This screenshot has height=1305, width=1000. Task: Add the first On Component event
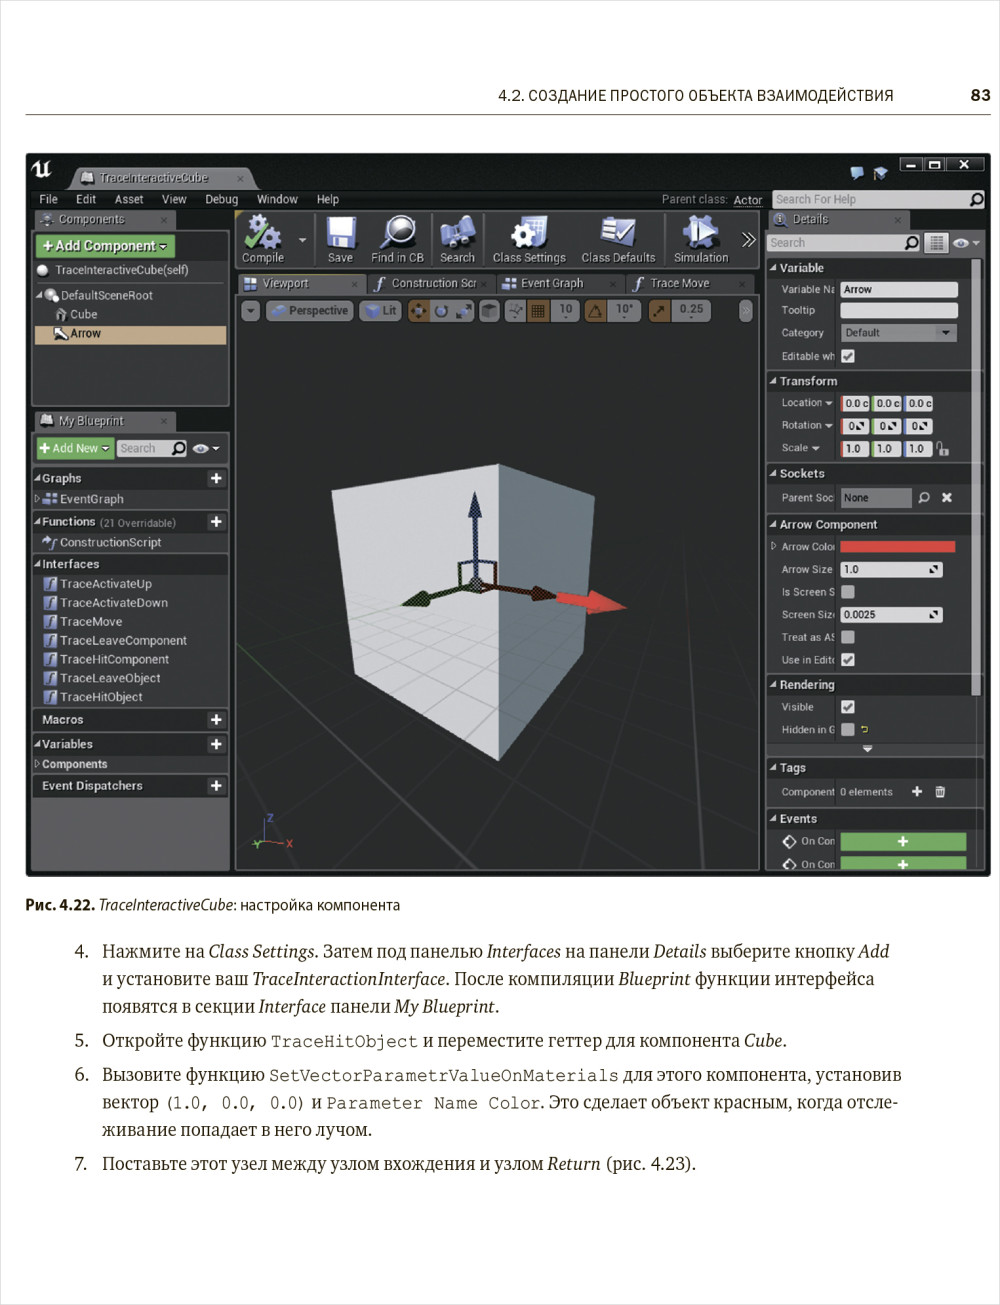coord(903,842)
